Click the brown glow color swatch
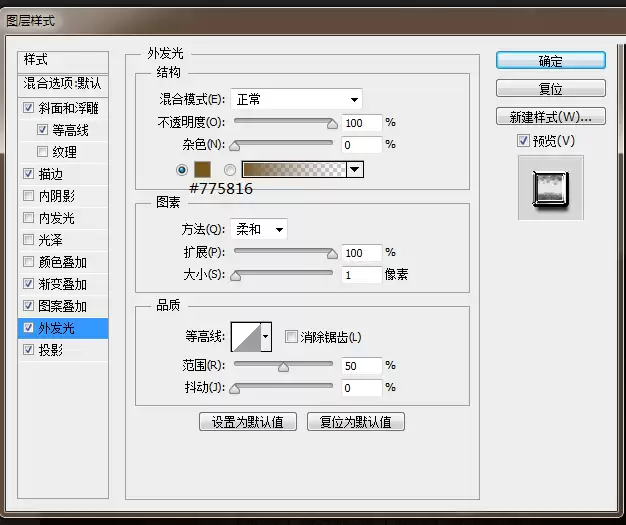 [202, 170]
